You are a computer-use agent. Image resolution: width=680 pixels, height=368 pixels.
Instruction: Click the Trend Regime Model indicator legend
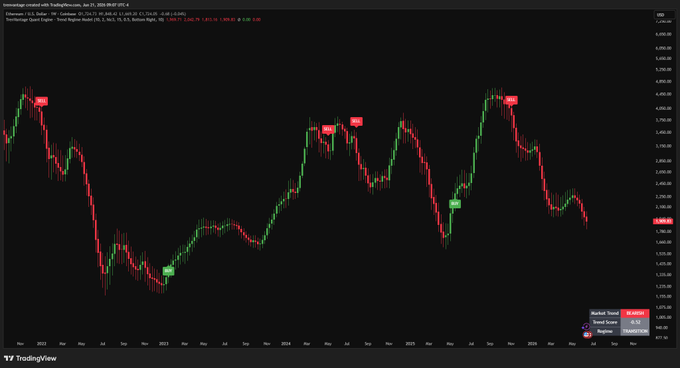coord(85,20)
